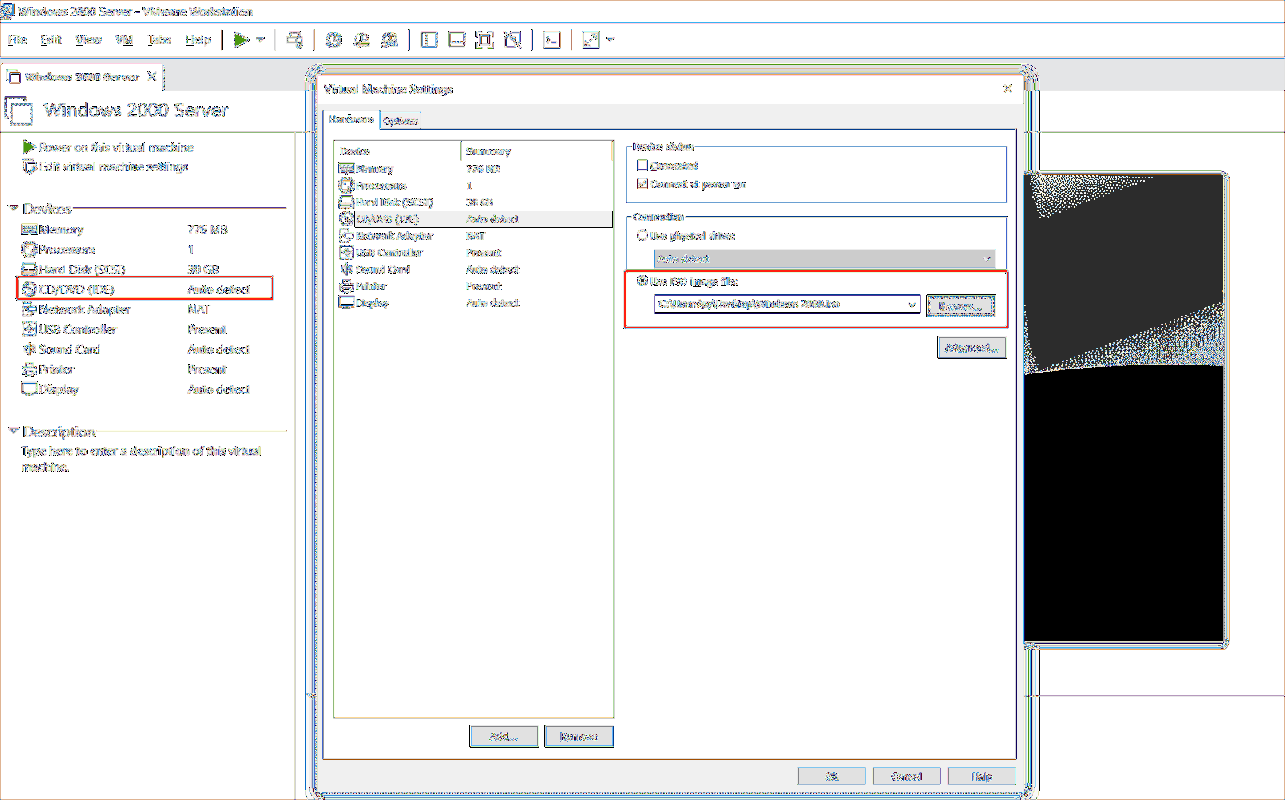
Task: Click Memory icon in main window Devices list
Action: [x=29, y=230]
